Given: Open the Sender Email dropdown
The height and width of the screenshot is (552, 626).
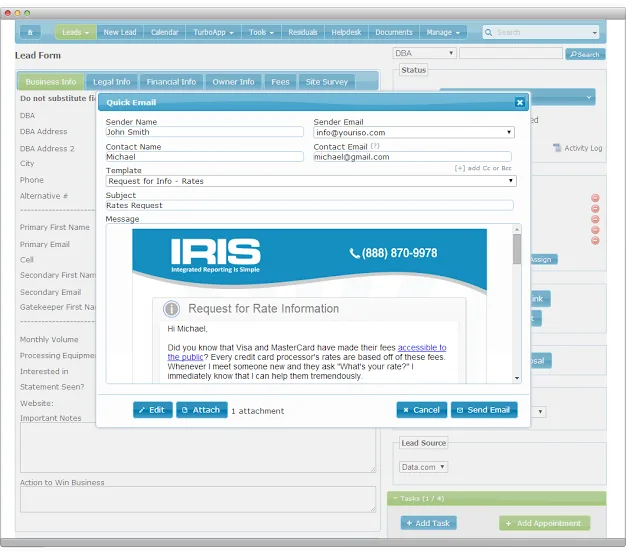Looking at the screenshot, I should [414, 133].
